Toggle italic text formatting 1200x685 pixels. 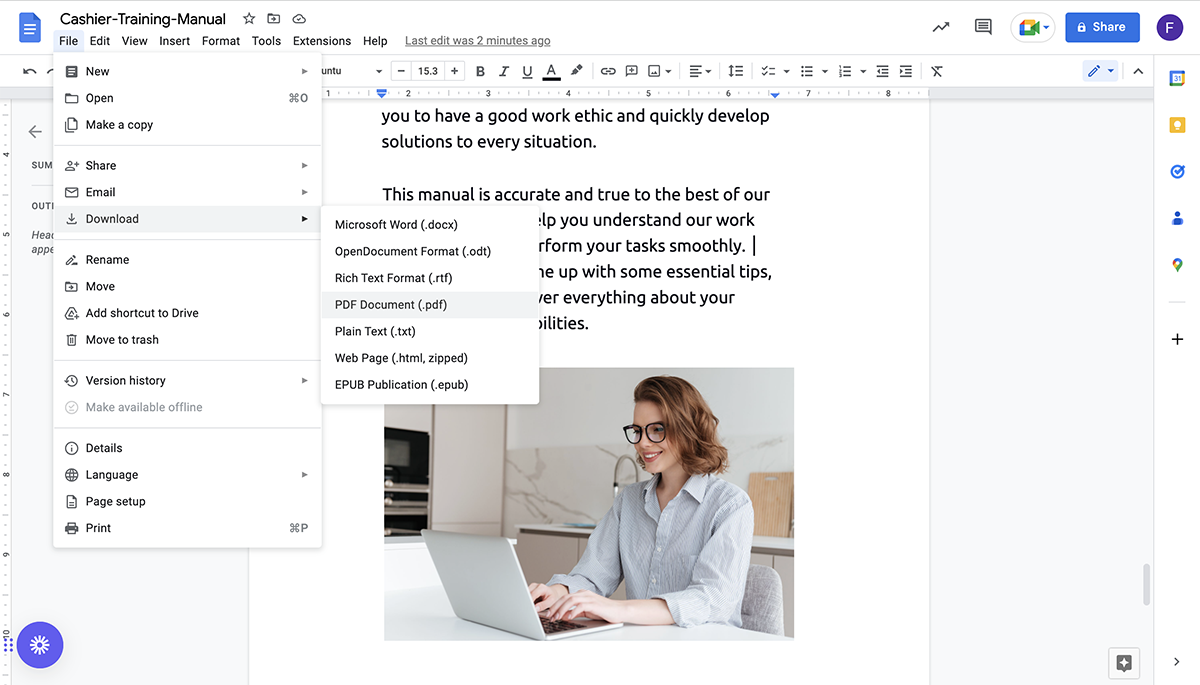click(503, 71)
